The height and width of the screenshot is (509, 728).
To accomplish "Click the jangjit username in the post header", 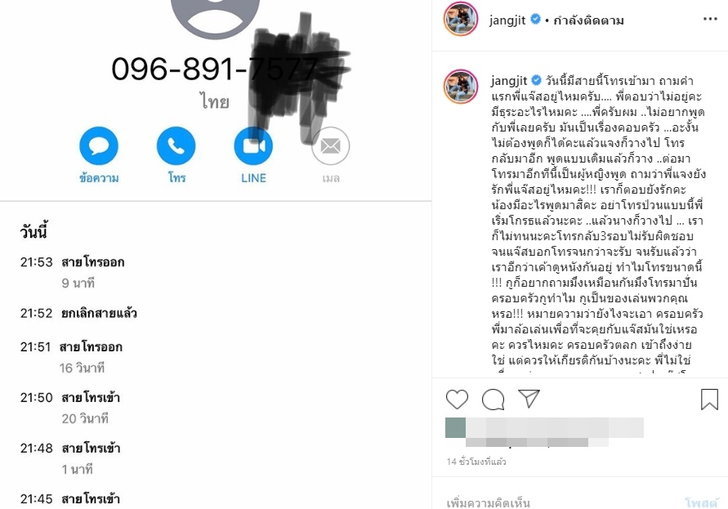I will pos(507,20).
